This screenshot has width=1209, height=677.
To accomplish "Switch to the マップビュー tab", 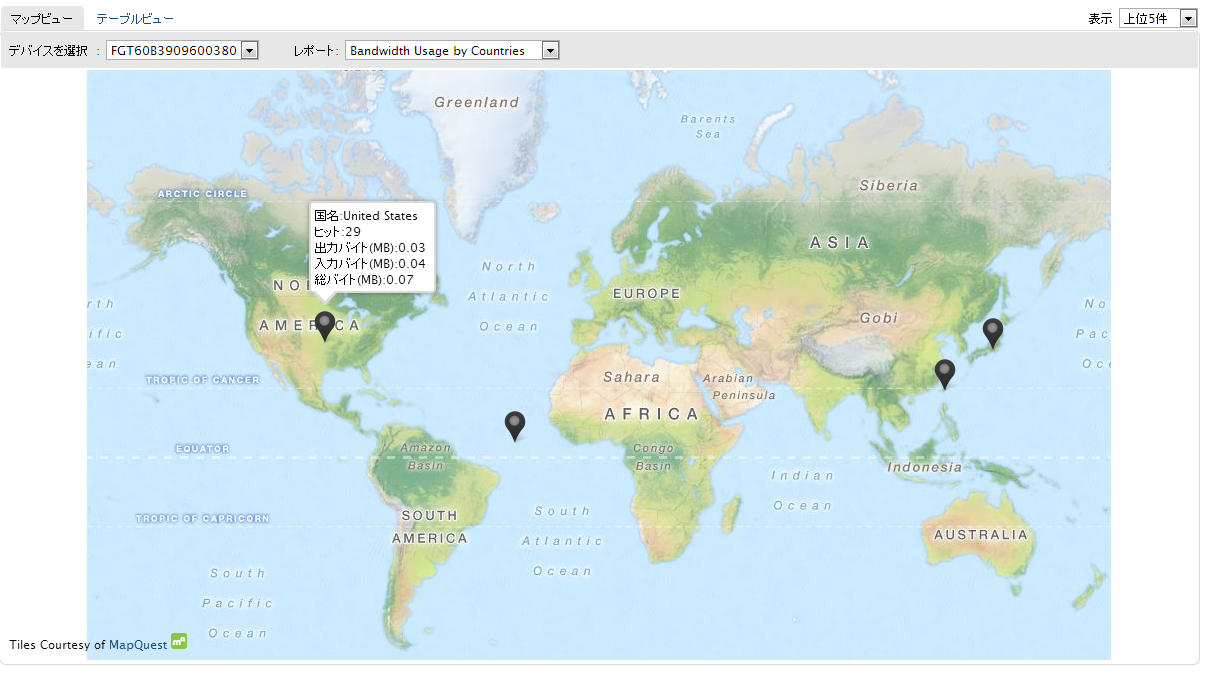I will pyautogui.click(x=41, y=19).
